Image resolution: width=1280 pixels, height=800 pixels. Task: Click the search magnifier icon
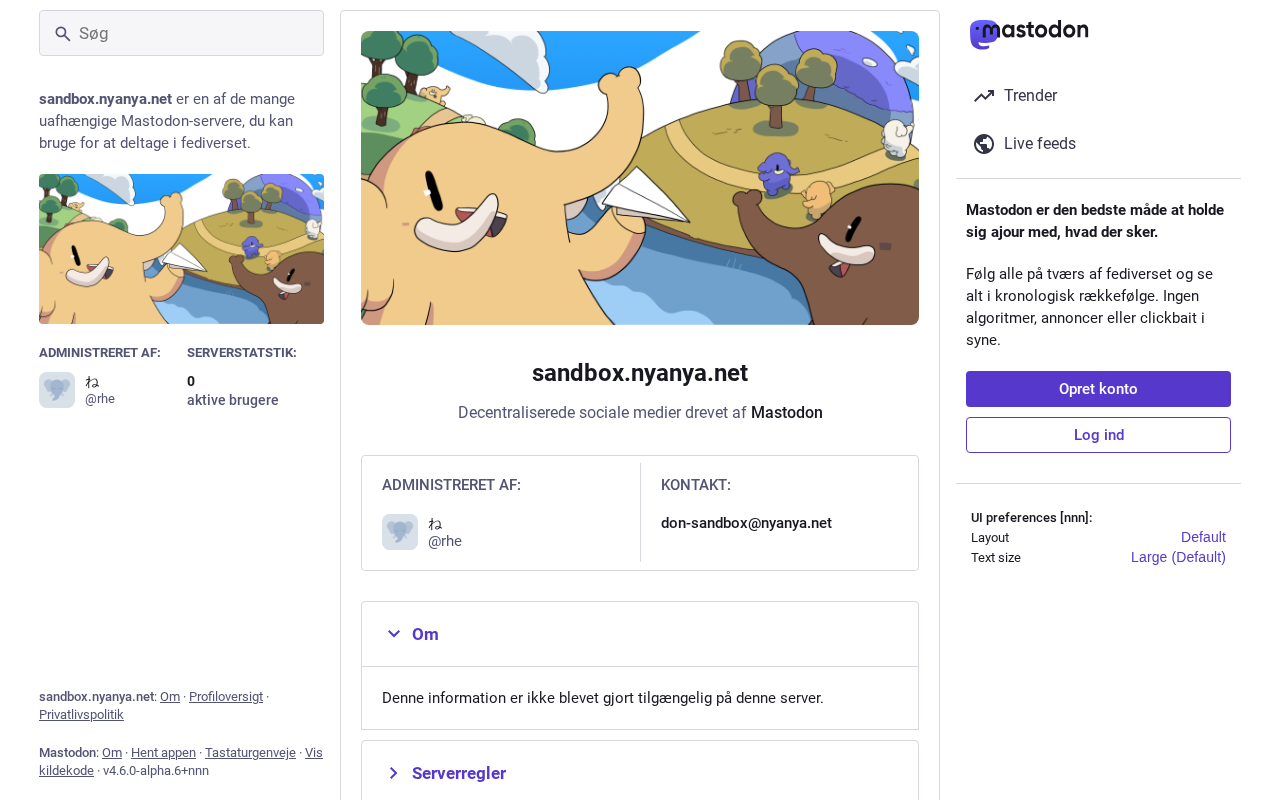tap(63, 34)
